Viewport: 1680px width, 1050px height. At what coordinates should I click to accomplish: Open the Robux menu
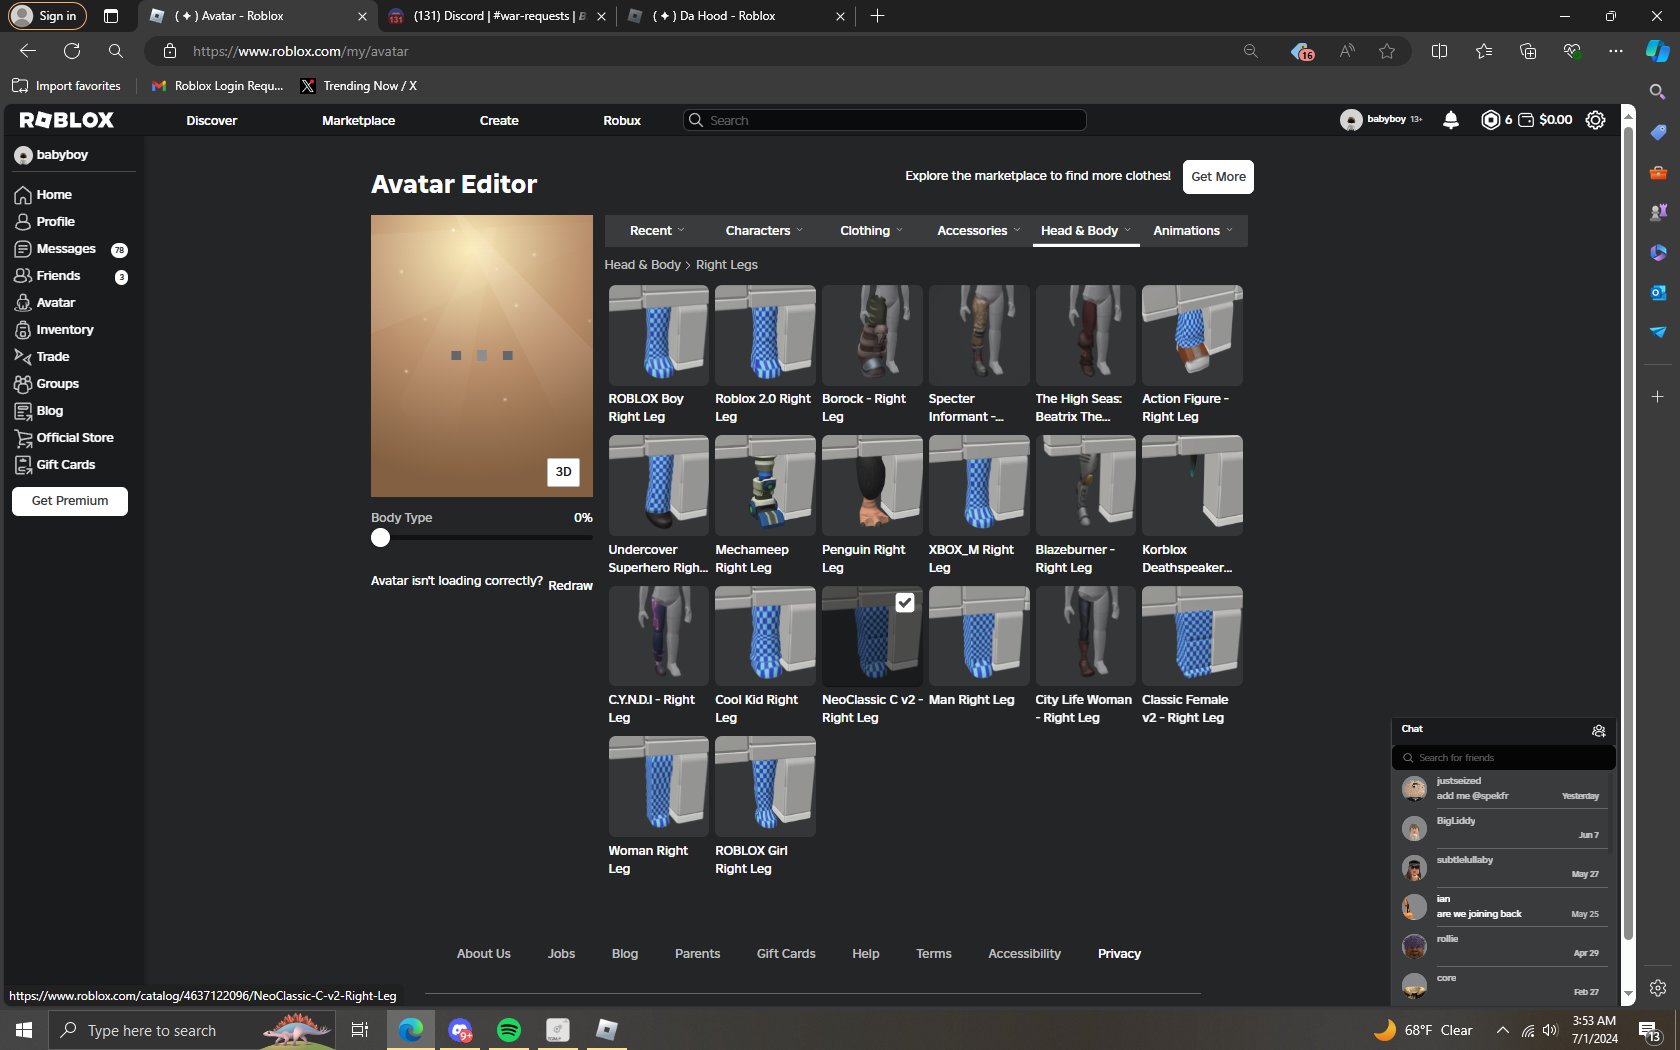pos(622,121)
